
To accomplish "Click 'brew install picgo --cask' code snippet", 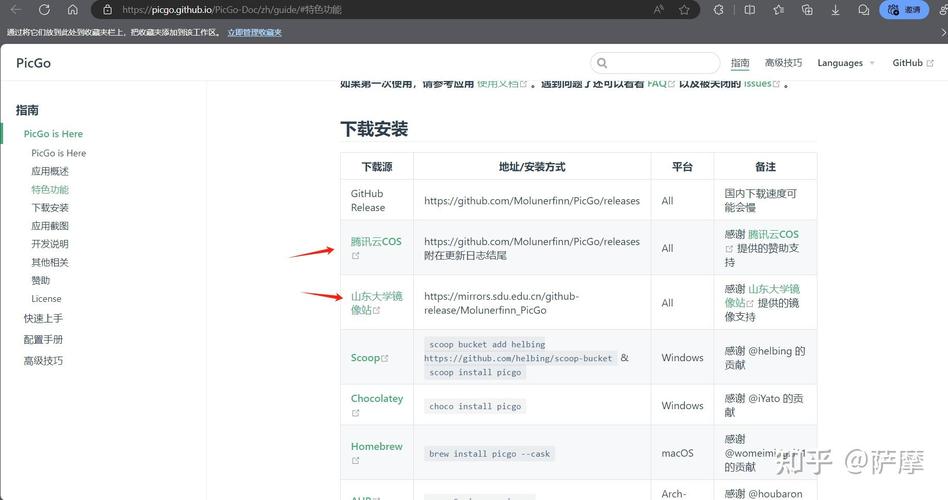I will (x=490, y=453).
